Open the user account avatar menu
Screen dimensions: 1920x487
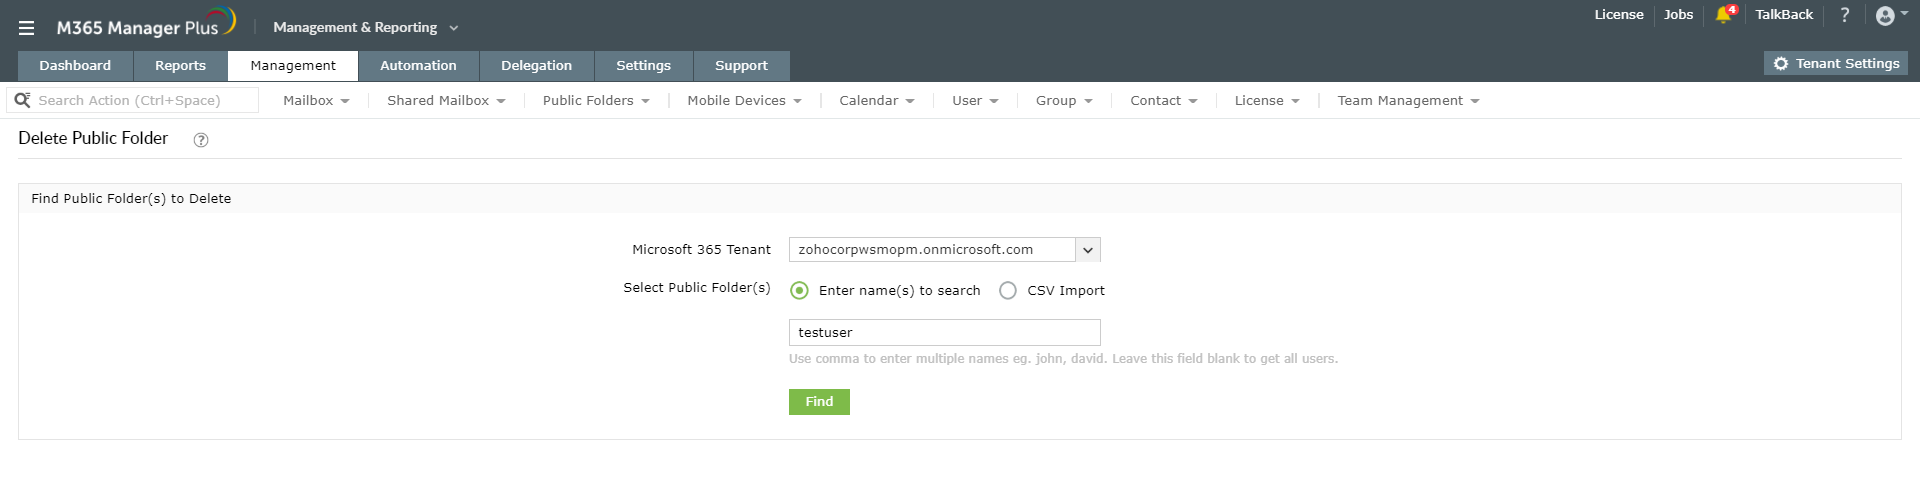[x=1886, y=16]
